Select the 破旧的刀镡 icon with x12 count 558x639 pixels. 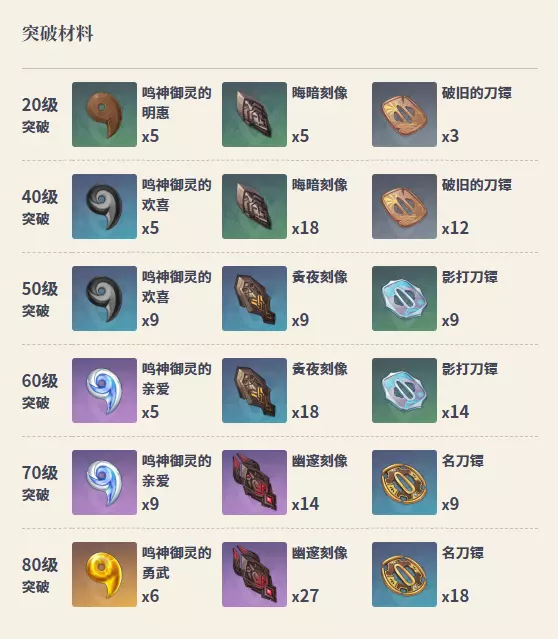[x=404, y=207]
